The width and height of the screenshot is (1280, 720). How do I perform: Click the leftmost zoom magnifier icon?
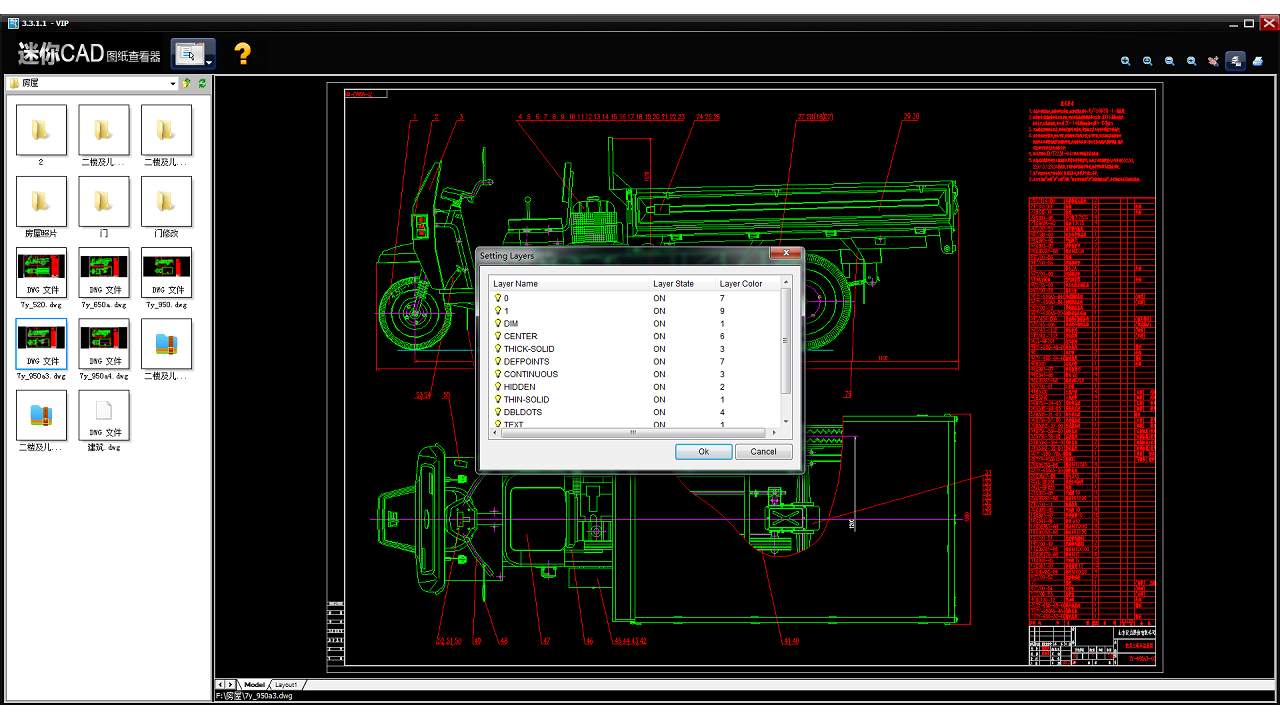[1125, 61]
